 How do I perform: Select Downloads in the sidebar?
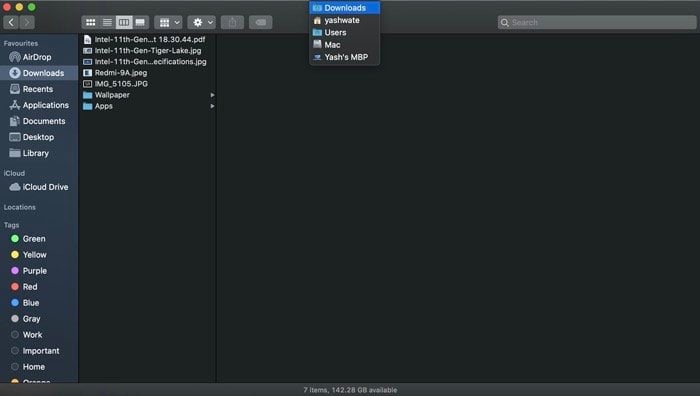(x=39, y=73)
